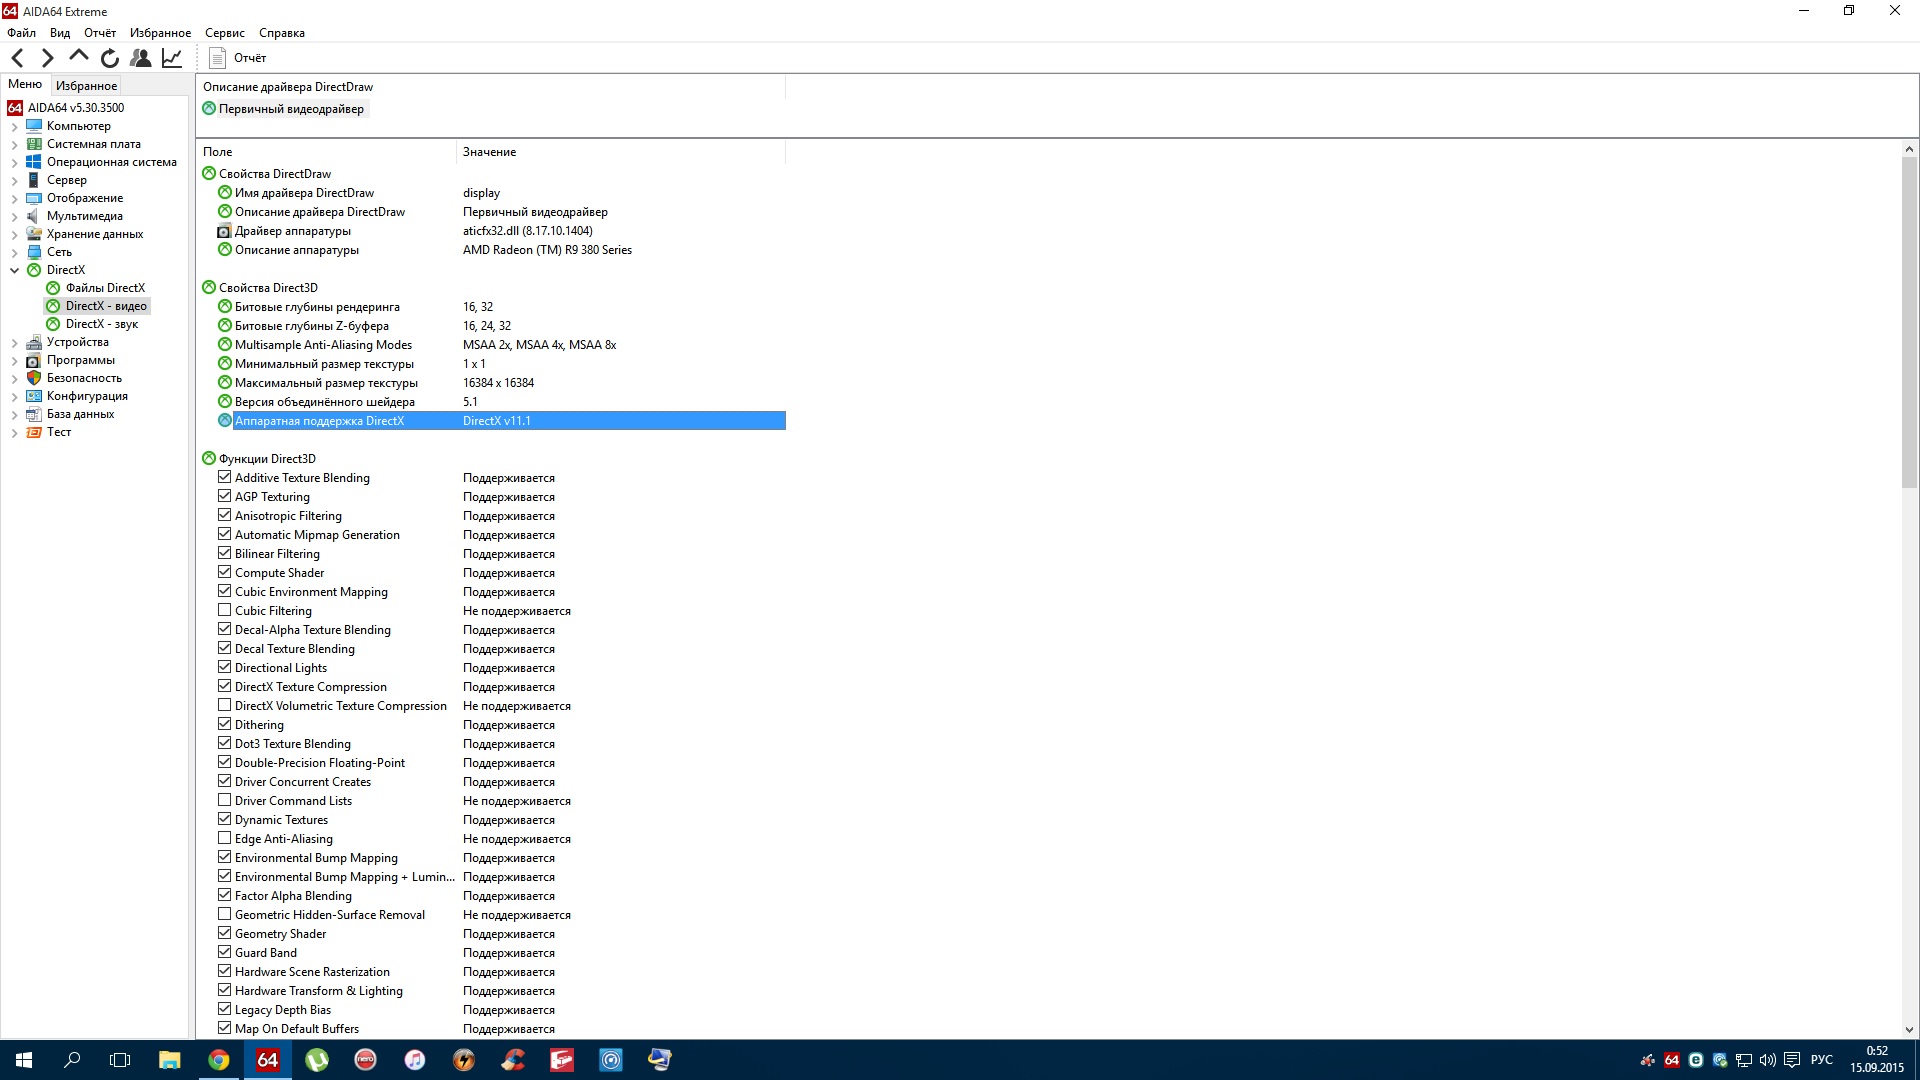
Task: Switch to the Избранное tab
Action: point(86,86)
